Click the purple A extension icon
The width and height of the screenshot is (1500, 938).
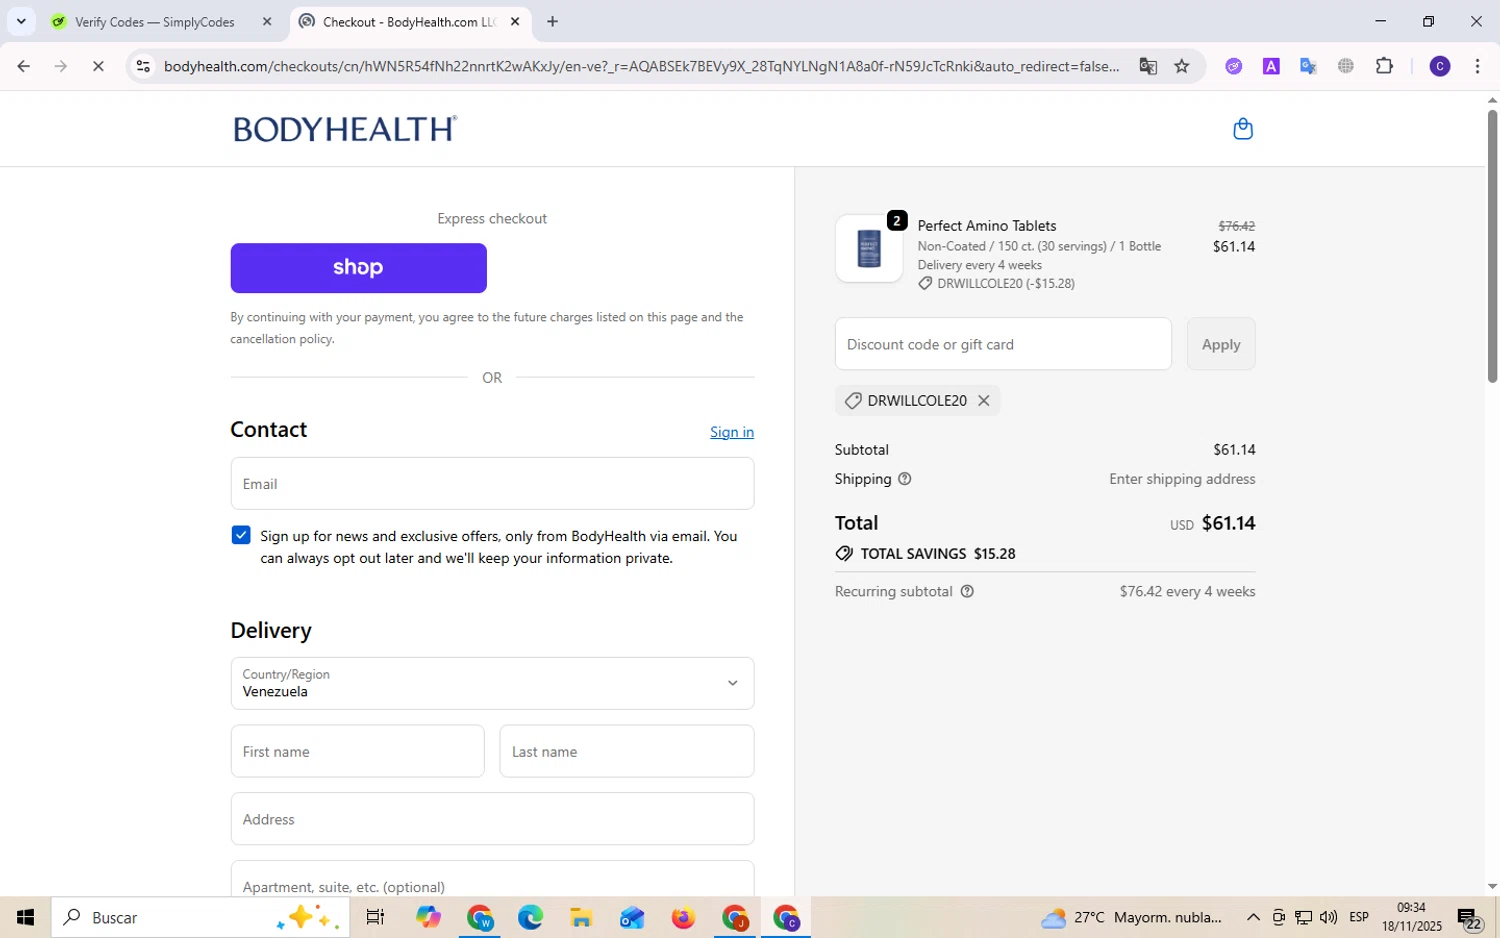click(1271, 66)
